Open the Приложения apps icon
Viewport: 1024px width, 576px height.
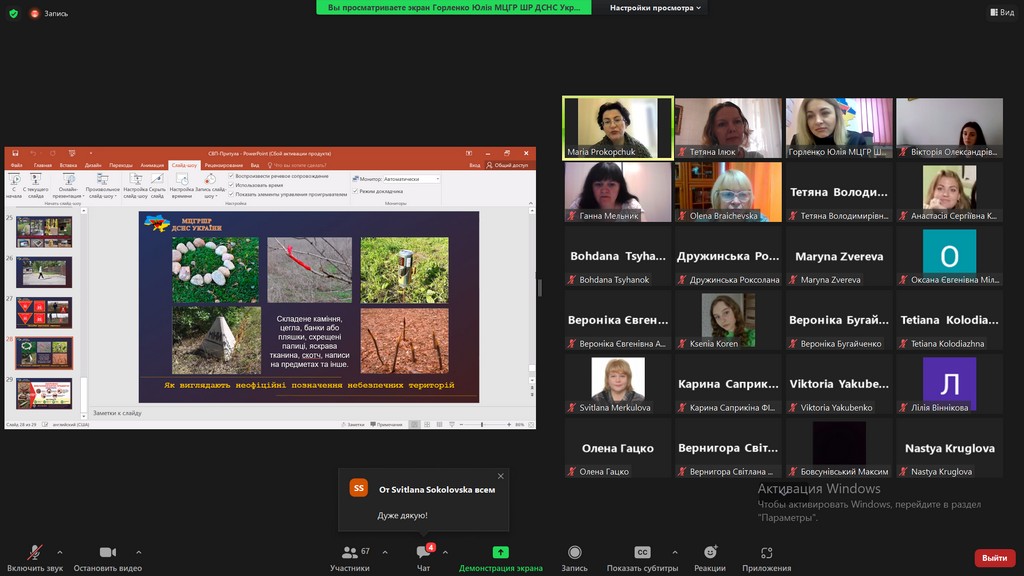pyautogui.click(x=766, y=552)
